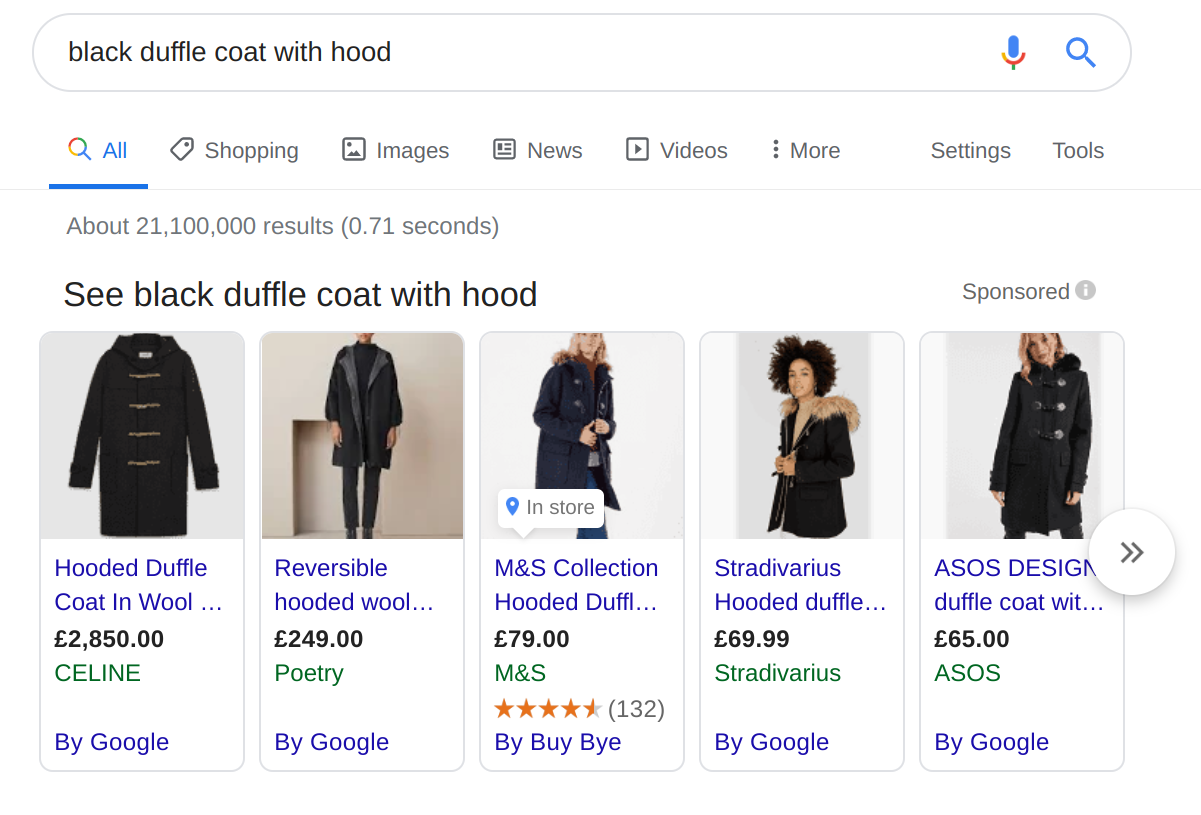The width and height of the screenshot is (1201, 815).
Task: Click the ASOS DESIGN duffle coat image
Action: 1022,436
